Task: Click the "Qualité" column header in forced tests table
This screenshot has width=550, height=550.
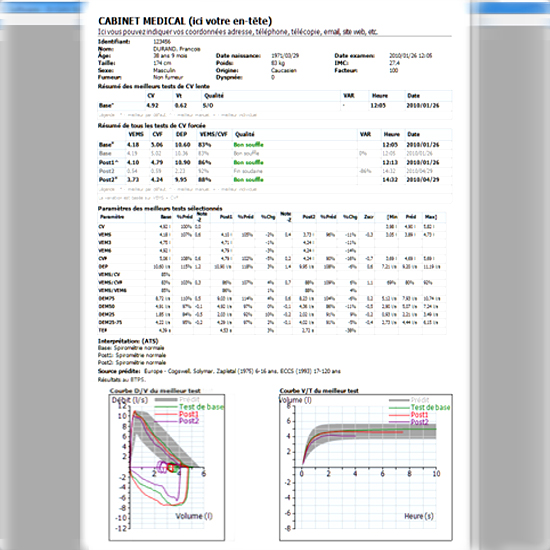Action: pos(244,134)
